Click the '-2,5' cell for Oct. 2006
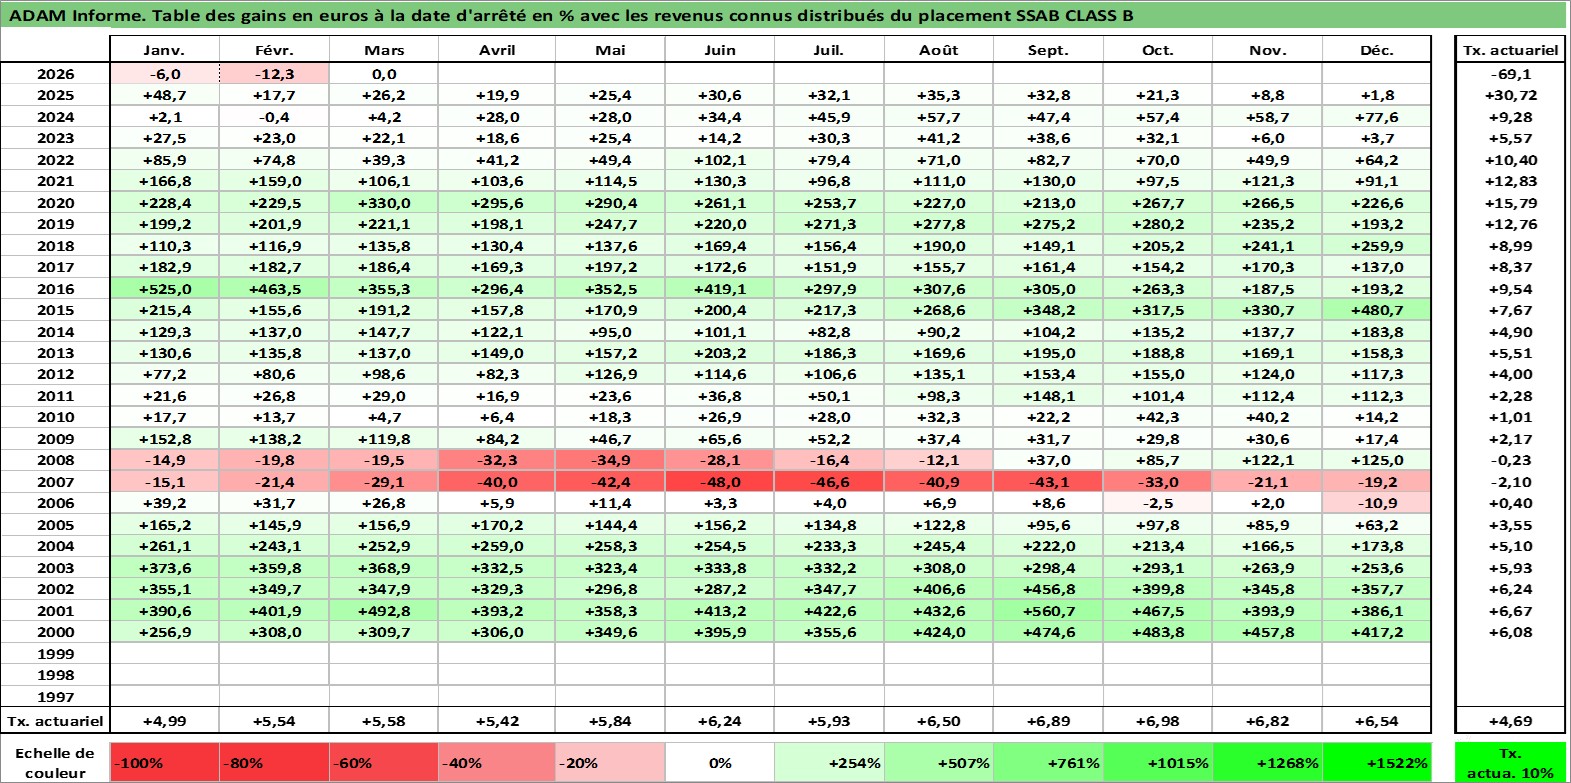The image size is (1571, 783). (1157, 503)
